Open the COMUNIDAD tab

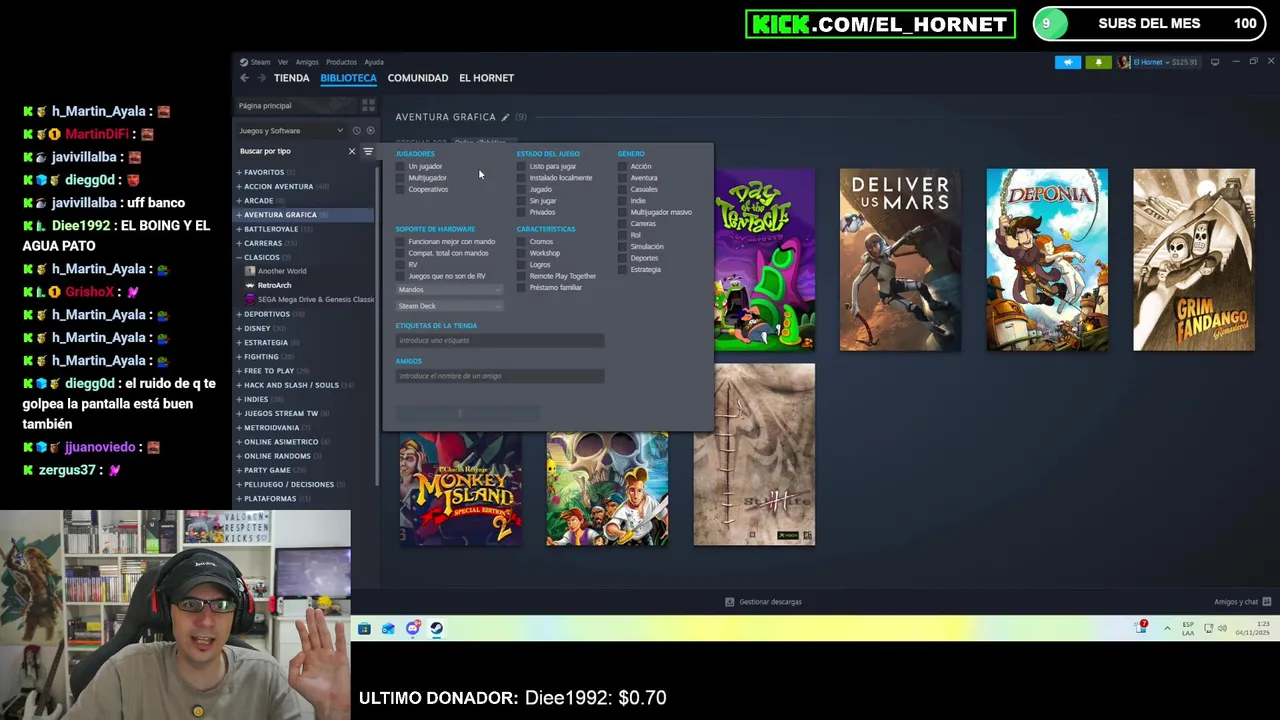tap(418, 78)
